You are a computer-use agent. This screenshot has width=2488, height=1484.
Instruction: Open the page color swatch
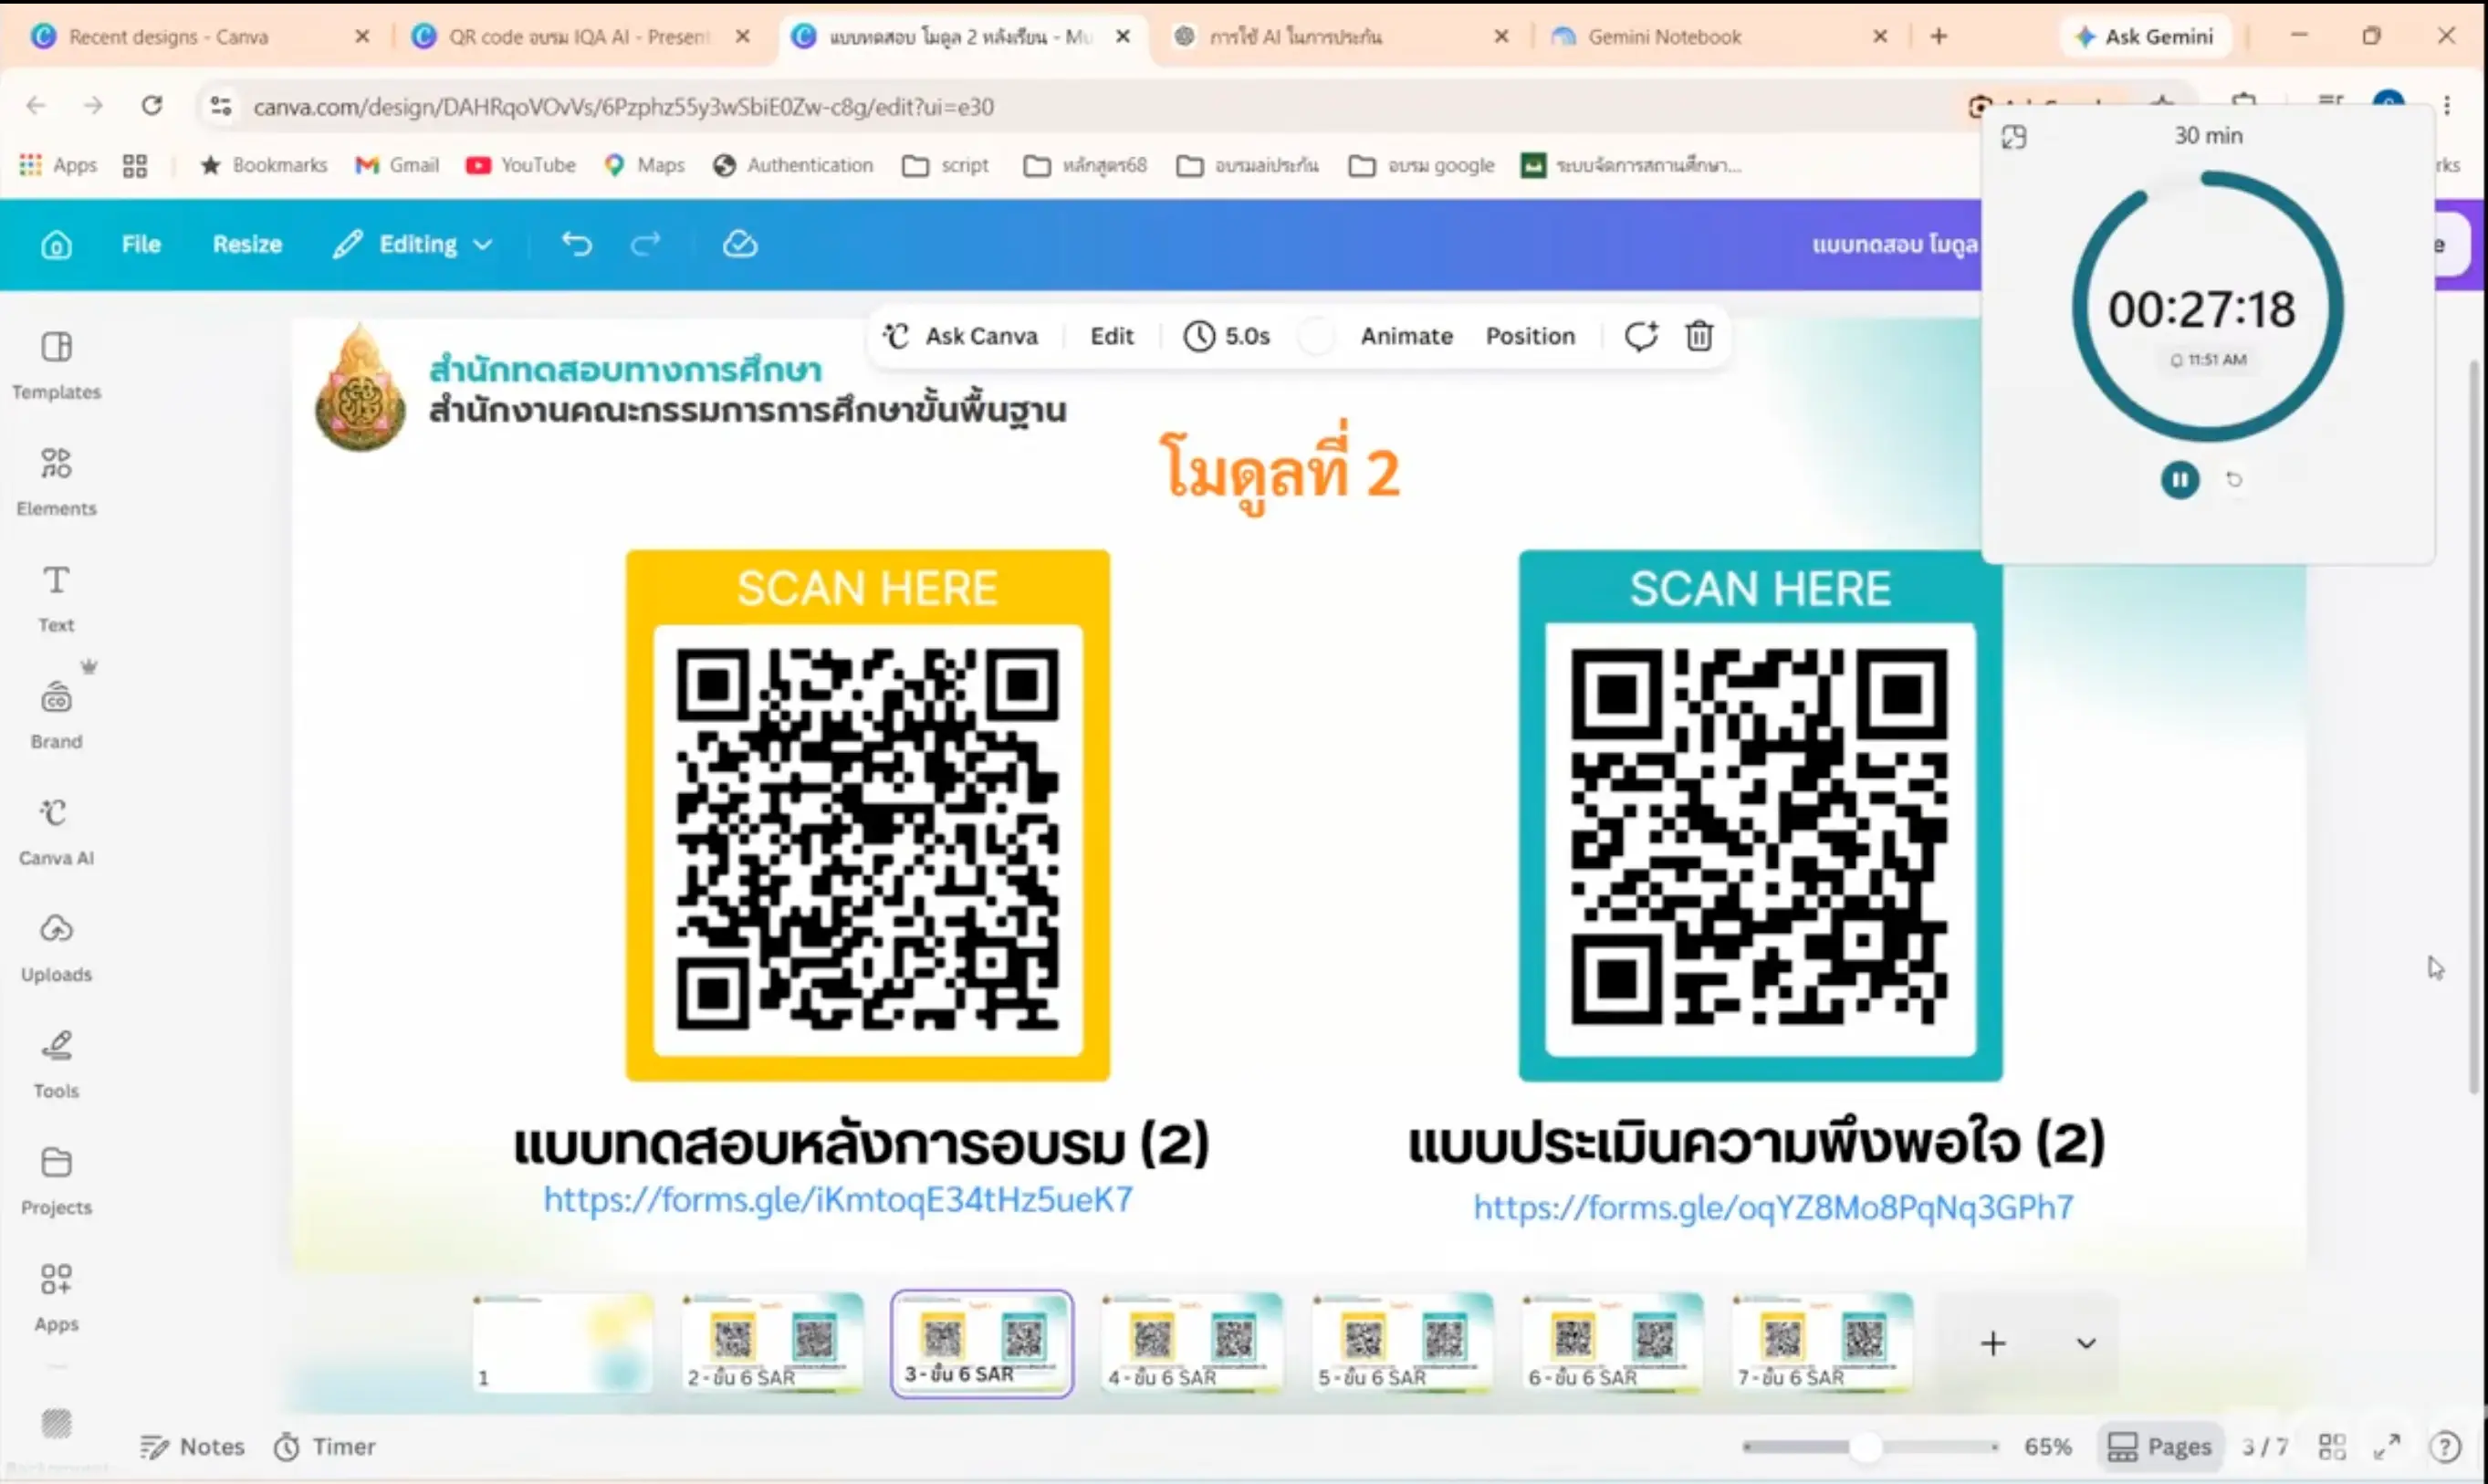tap(1316, 336)
